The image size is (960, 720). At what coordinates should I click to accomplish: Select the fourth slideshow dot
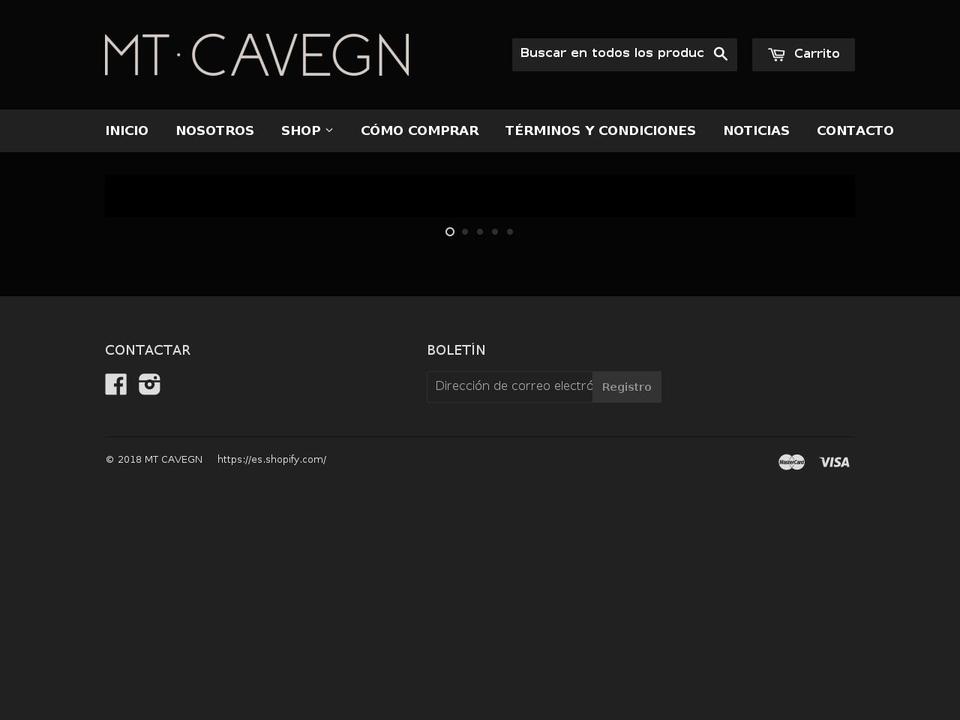[495, 231]
